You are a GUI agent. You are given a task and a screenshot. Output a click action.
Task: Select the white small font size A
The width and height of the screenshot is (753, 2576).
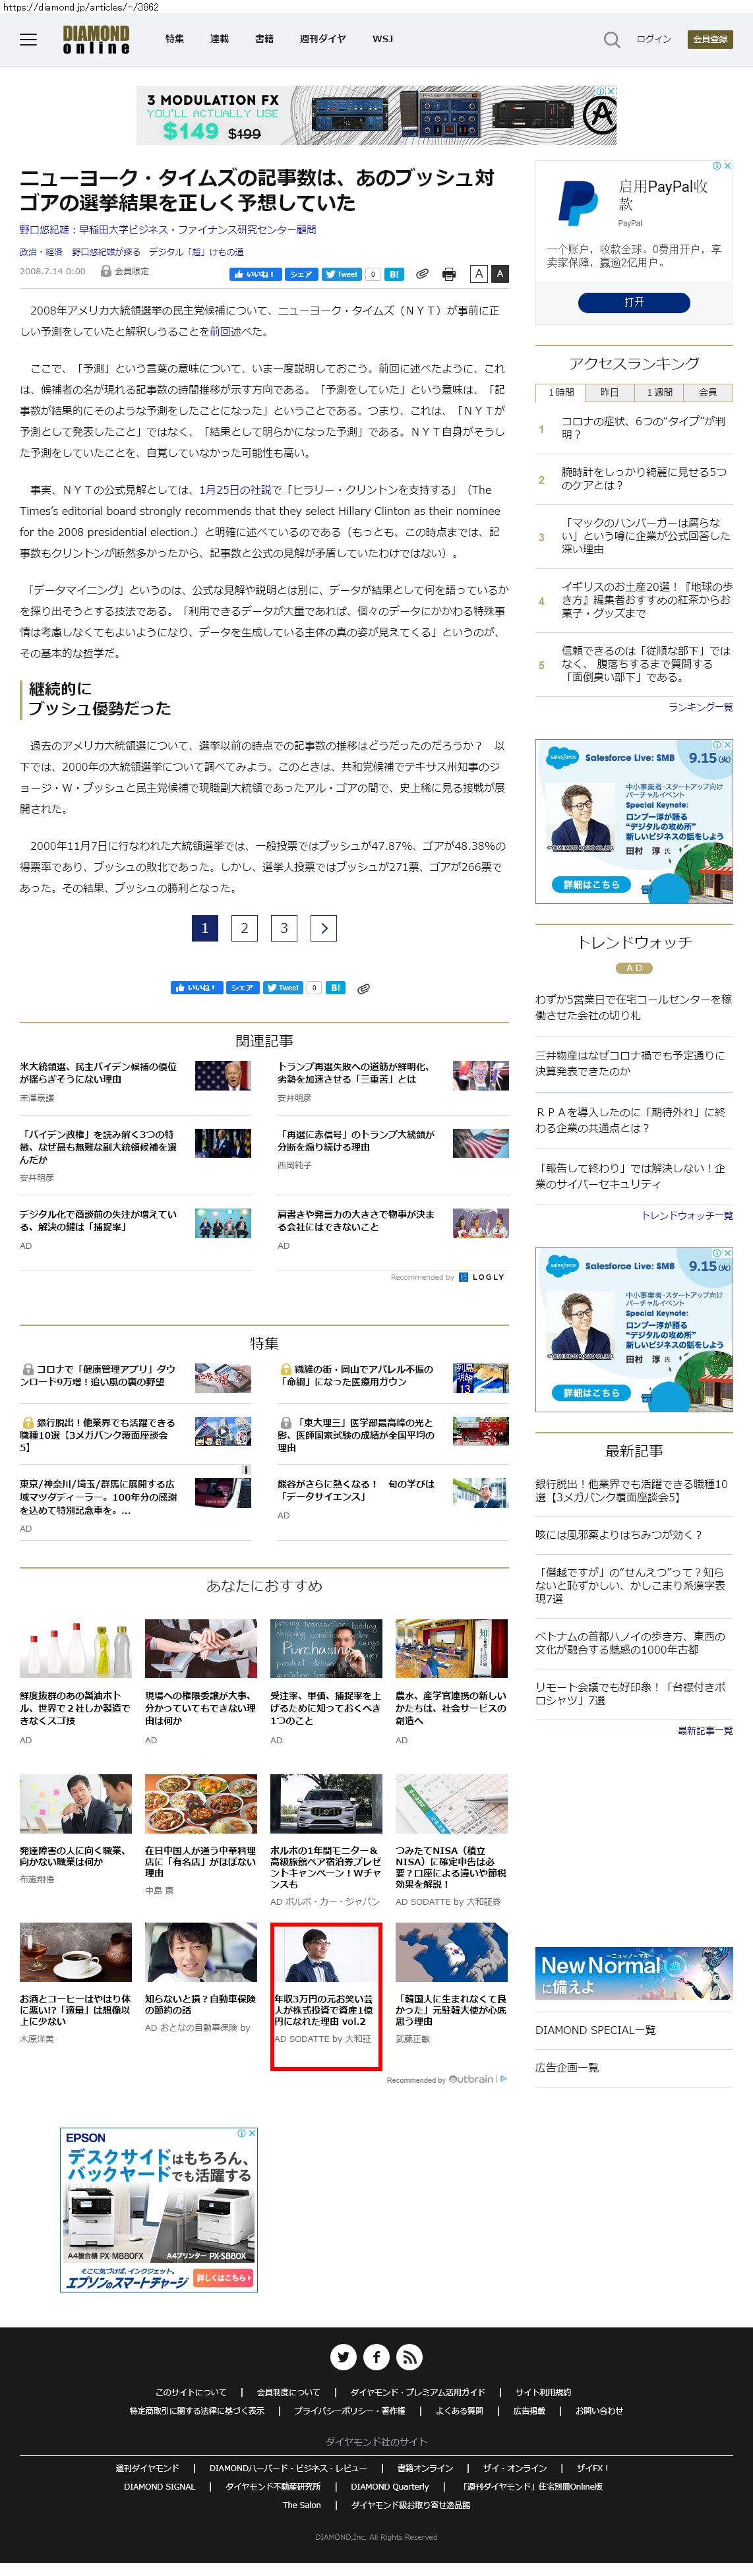coord(479,273)
